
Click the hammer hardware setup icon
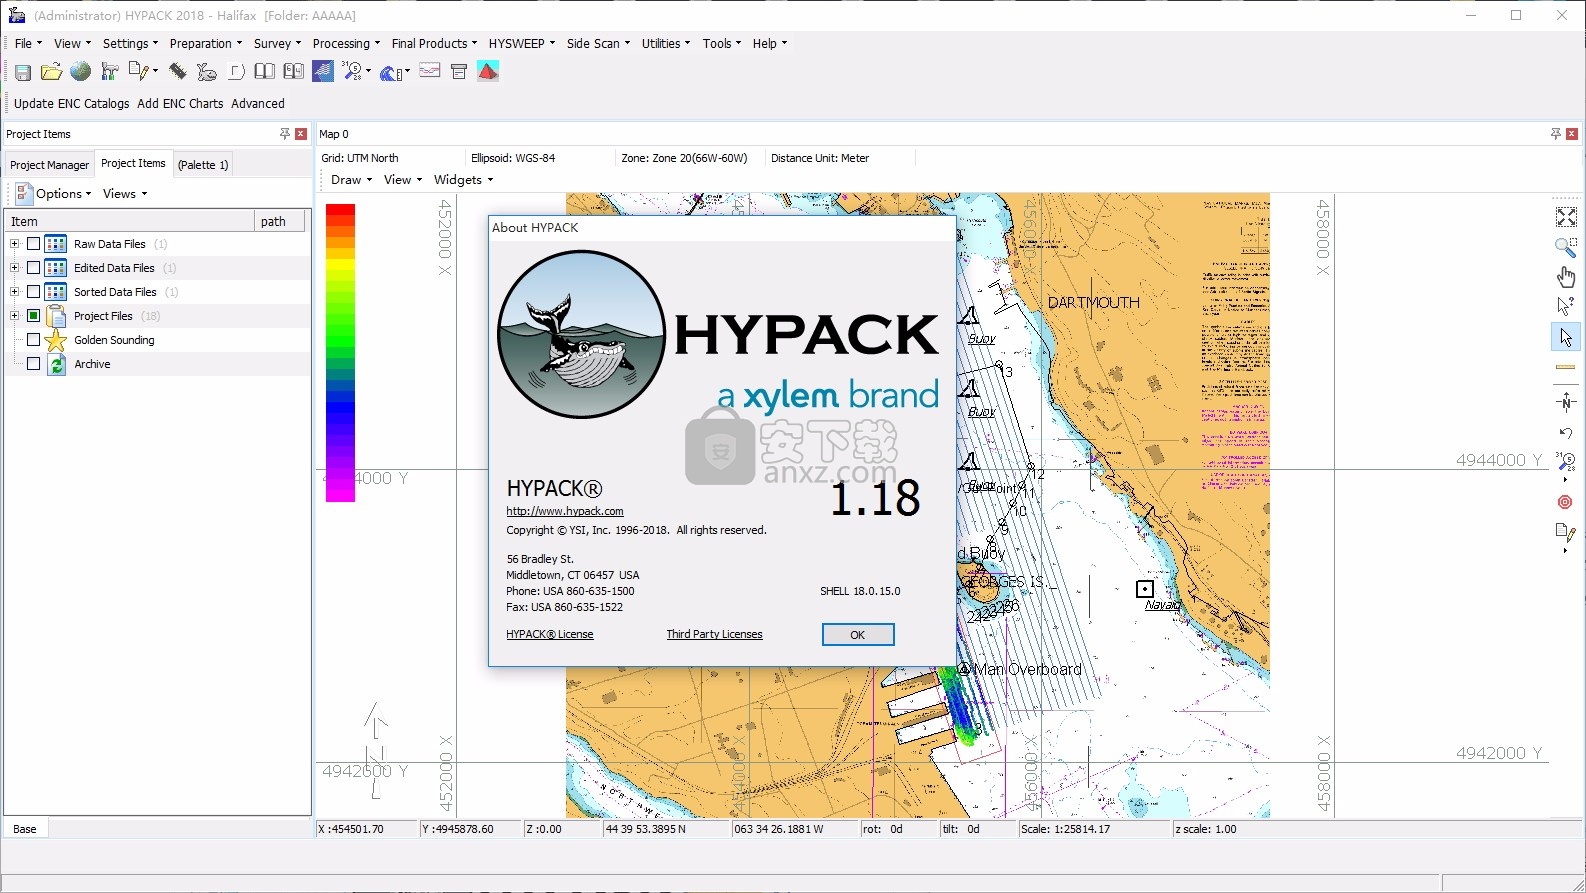109,72
